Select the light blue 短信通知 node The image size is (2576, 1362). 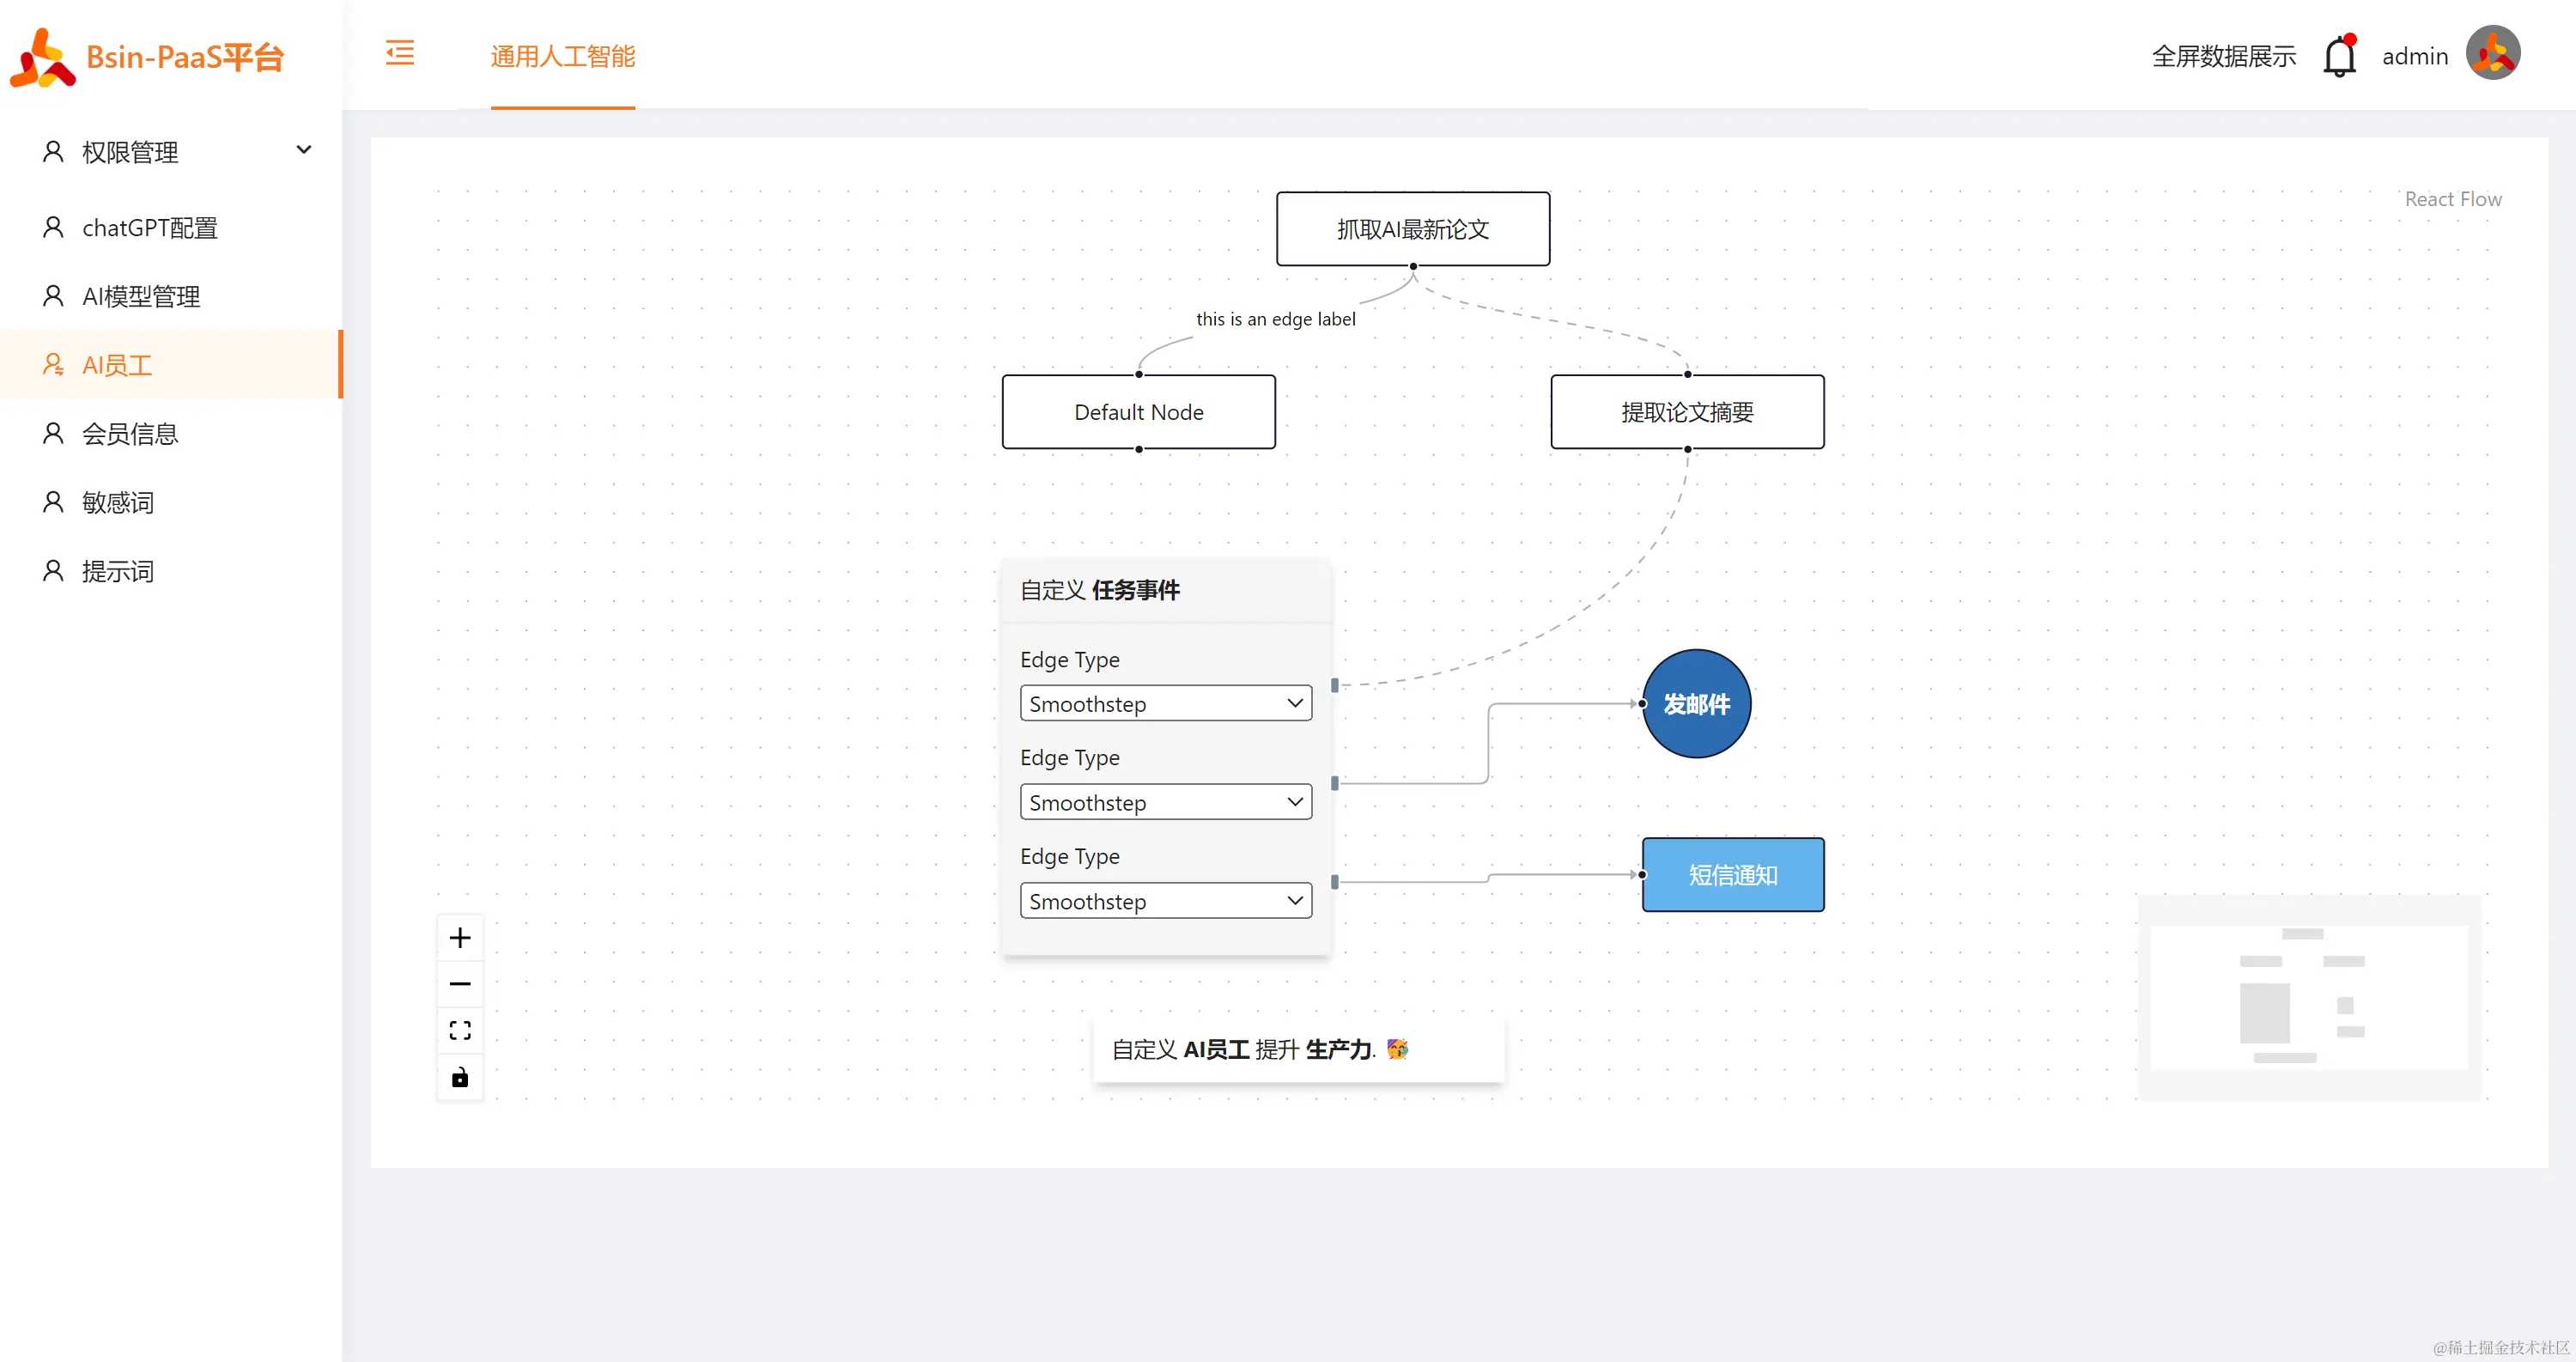(x=1732, y=875)
